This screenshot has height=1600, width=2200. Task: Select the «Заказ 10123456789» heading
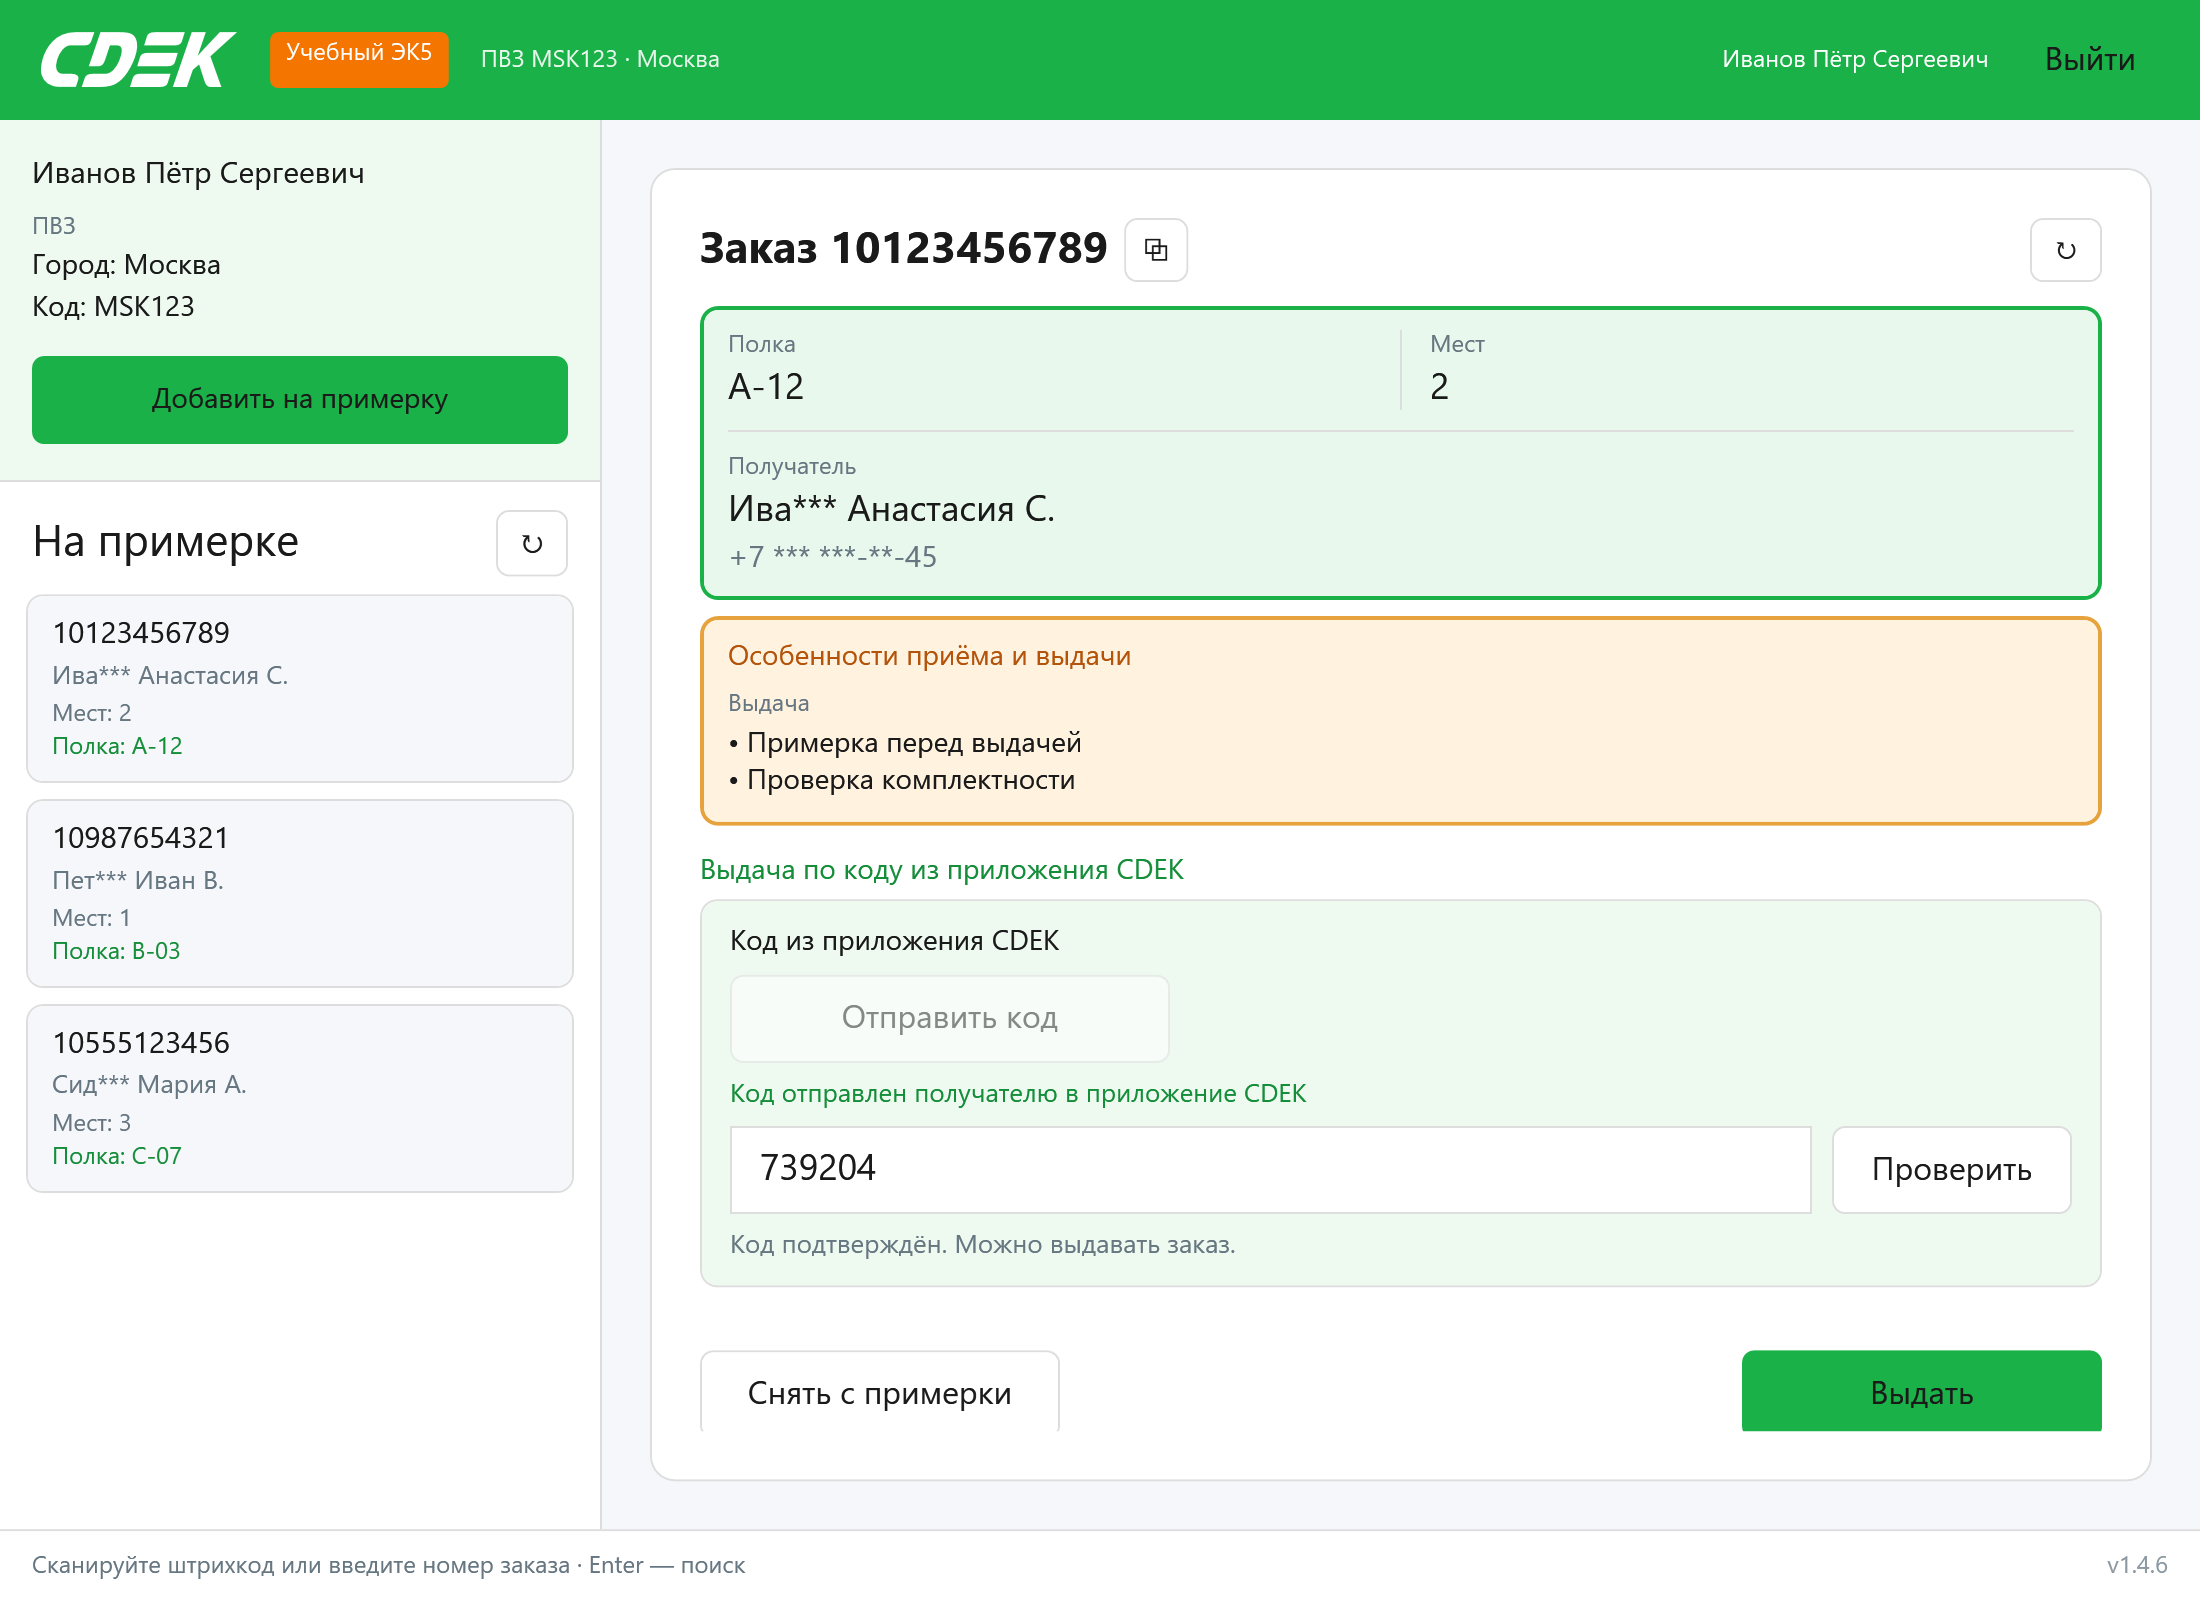904,248
